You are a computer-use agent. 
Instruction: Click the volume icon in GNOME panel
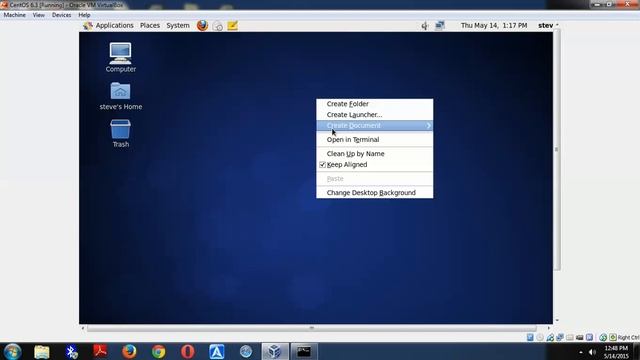[x=424, y=26]
